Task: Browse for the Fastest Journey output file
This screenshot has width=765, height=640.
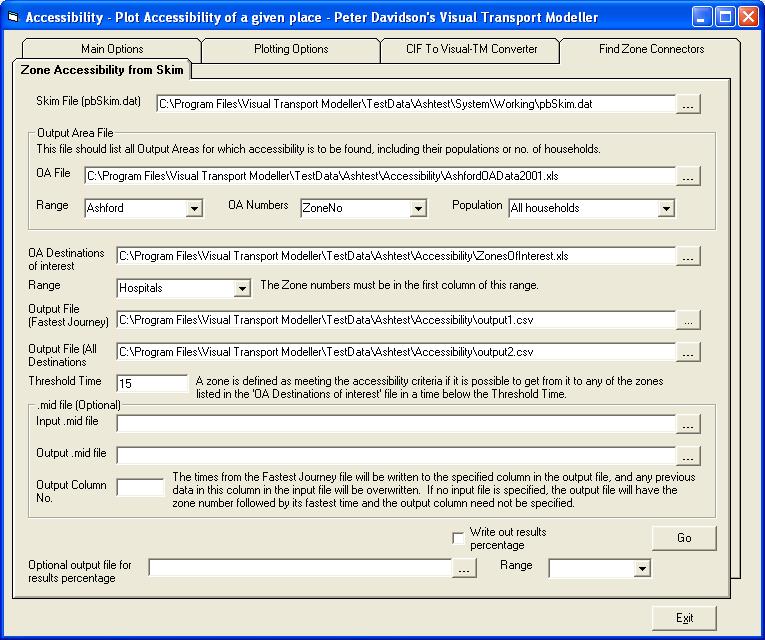Action: [x=688, y=320]
